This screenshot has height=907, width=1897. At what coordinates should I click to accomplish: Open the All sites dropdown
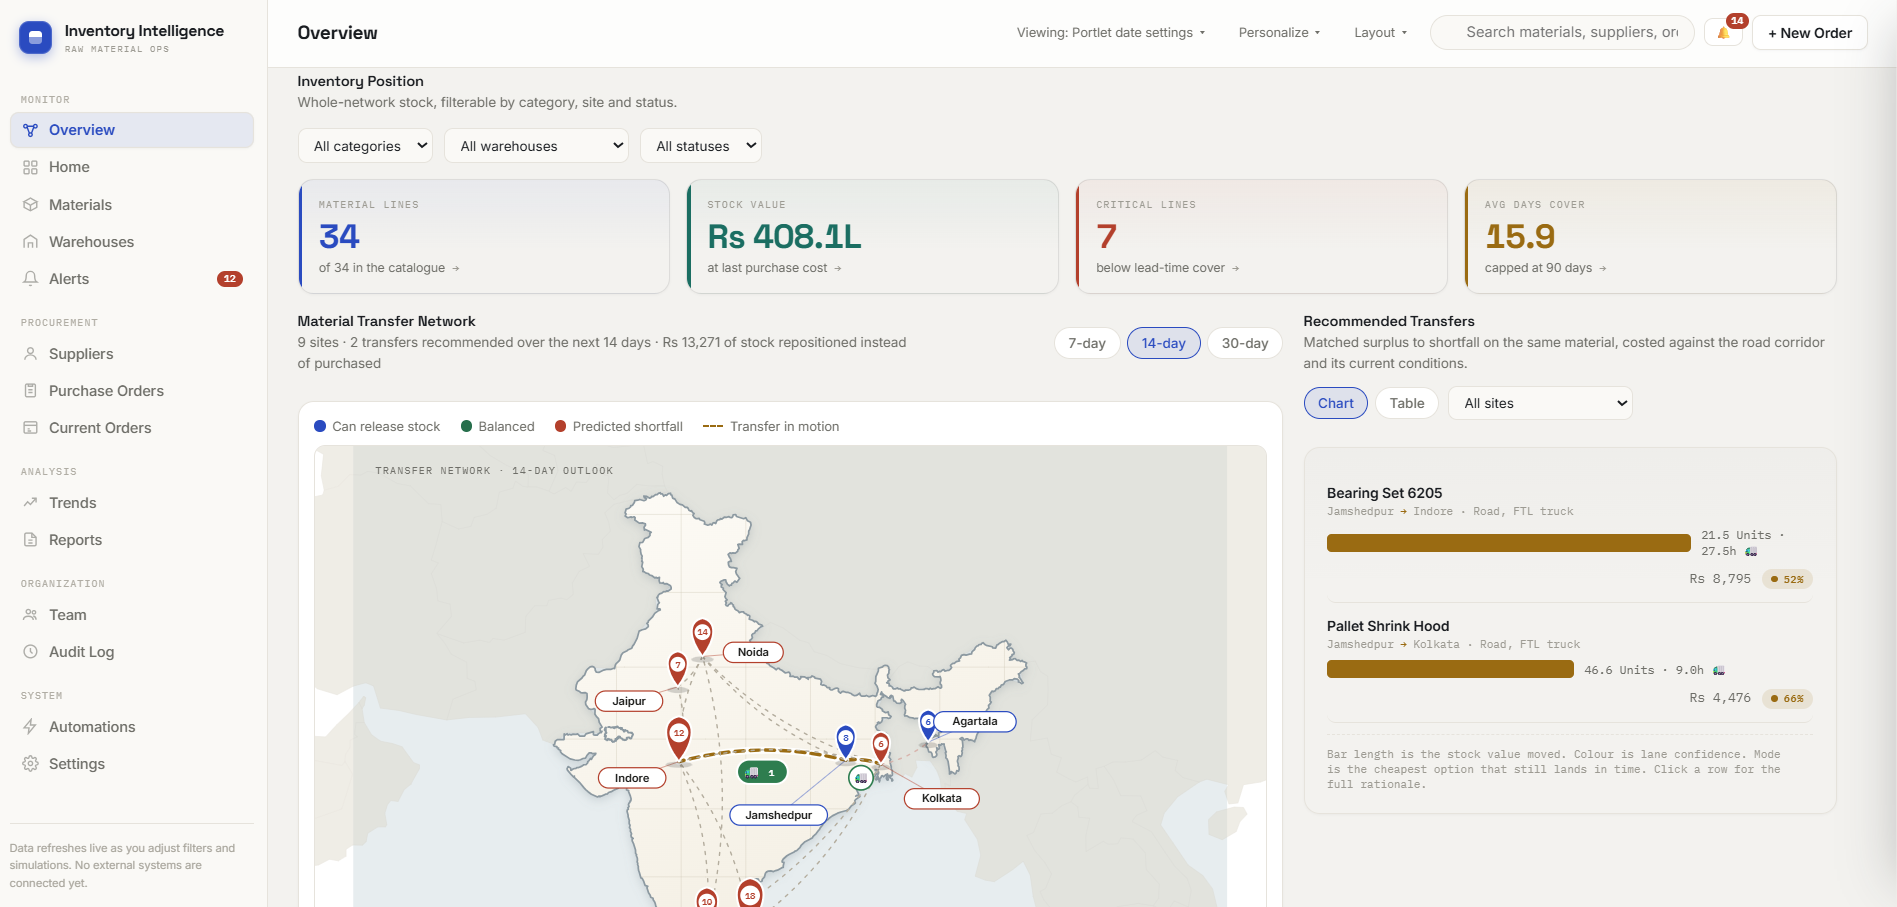tap(1540, 403)
